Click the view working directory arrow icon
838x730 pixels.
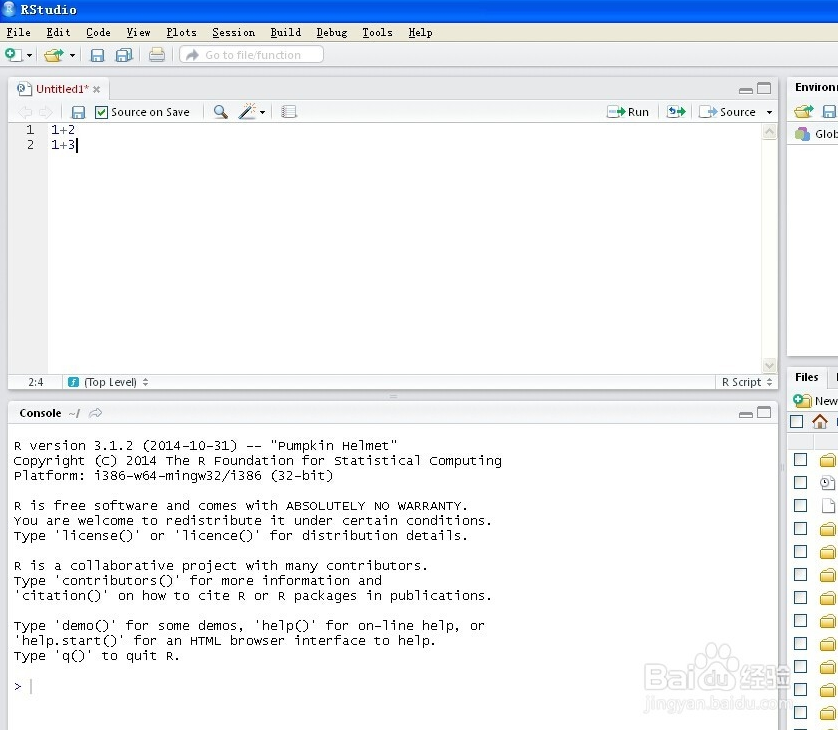point(95,413)
